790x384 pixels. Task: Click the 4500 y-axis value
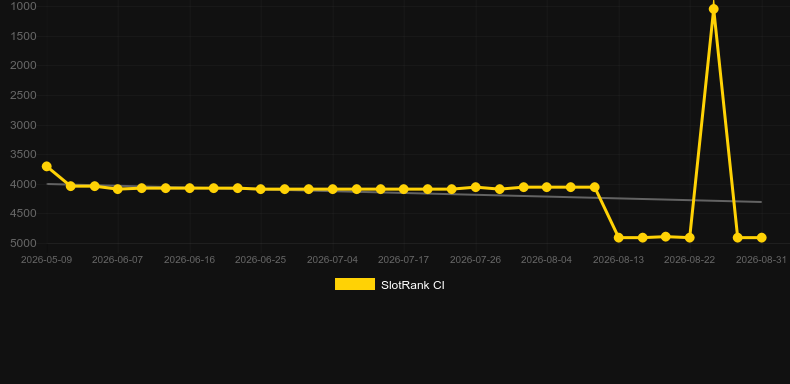(23, 214)
